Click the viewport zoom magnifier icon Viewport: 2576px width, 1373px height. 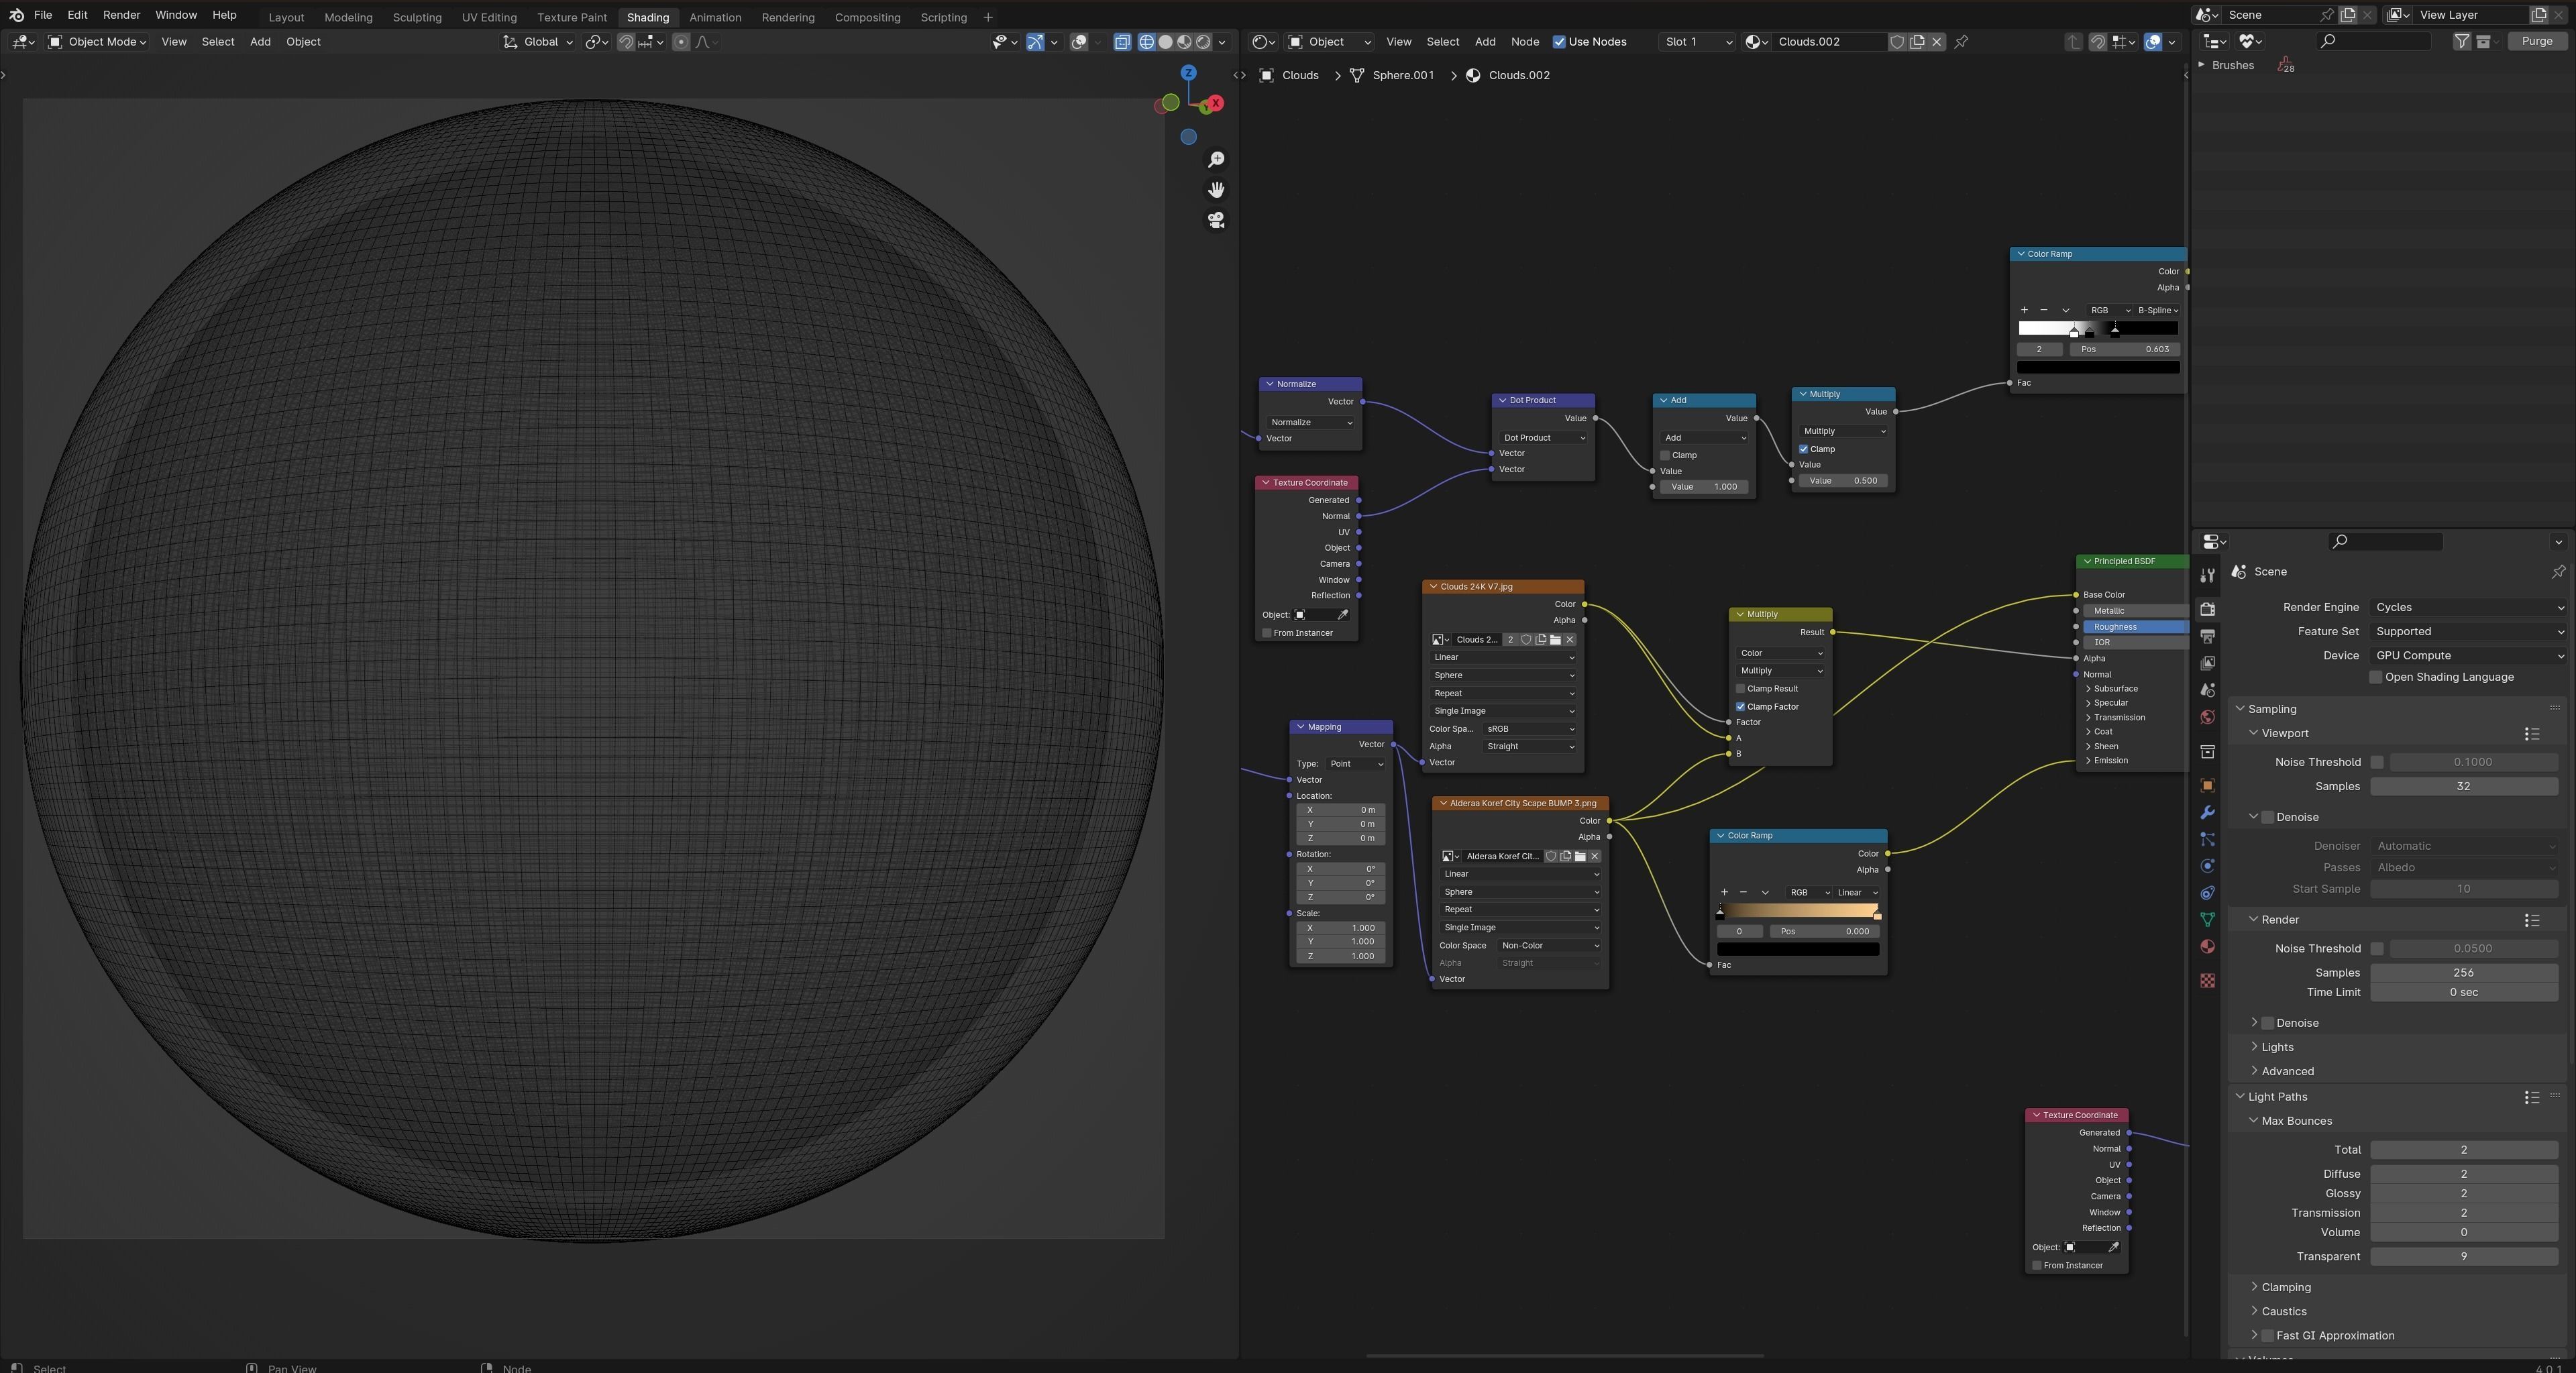coord(1216,160)
